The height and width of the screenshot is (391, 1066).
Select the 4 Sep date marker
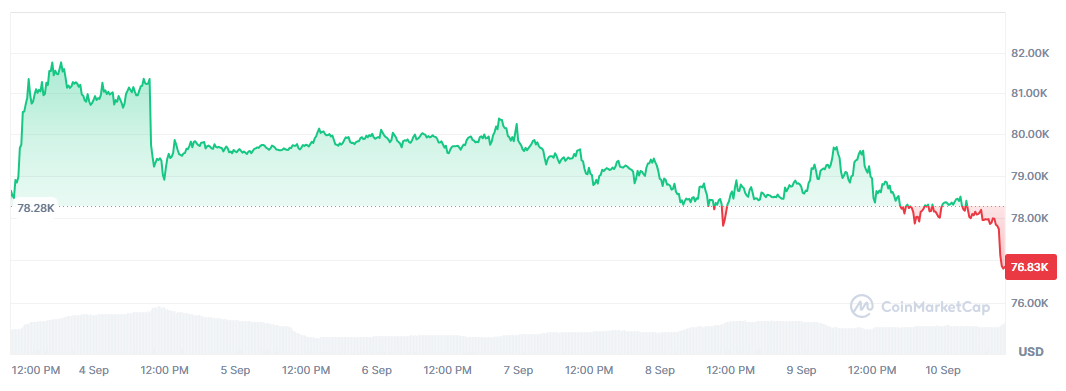(94, 371)
